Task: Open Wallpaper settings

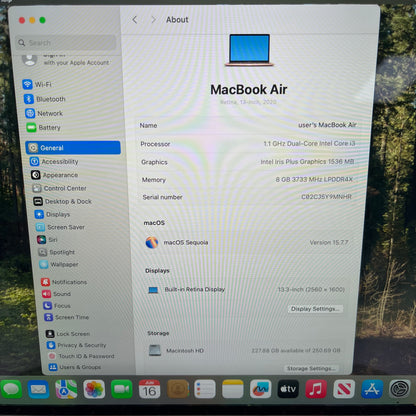Action: coord(59,264)
